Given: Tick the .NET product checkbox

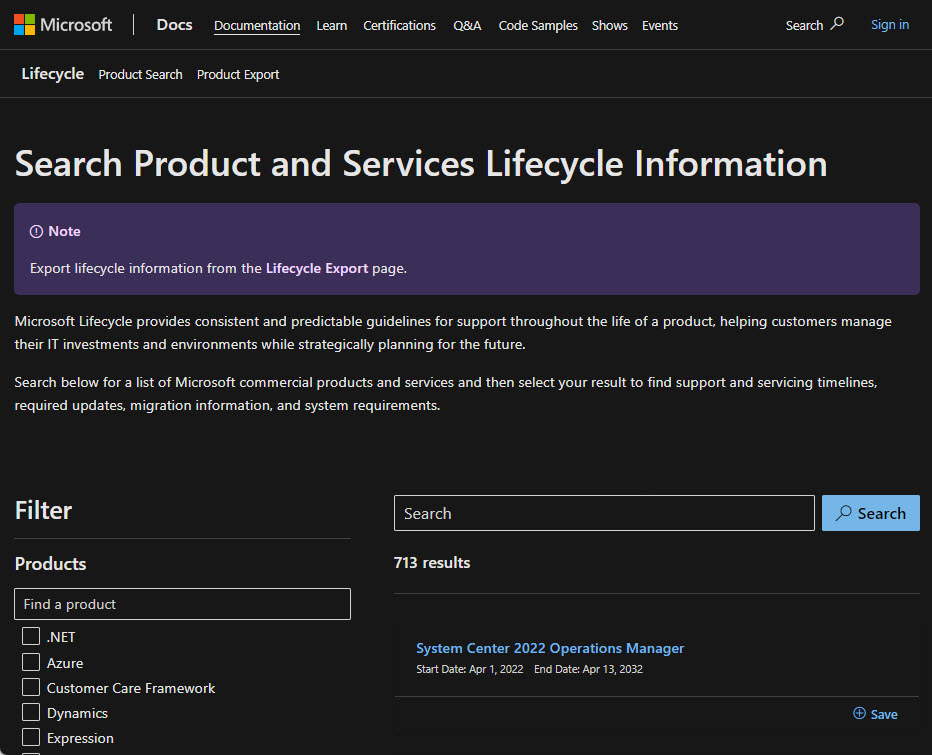Looking at the screenshot, I should pos(31,636).
